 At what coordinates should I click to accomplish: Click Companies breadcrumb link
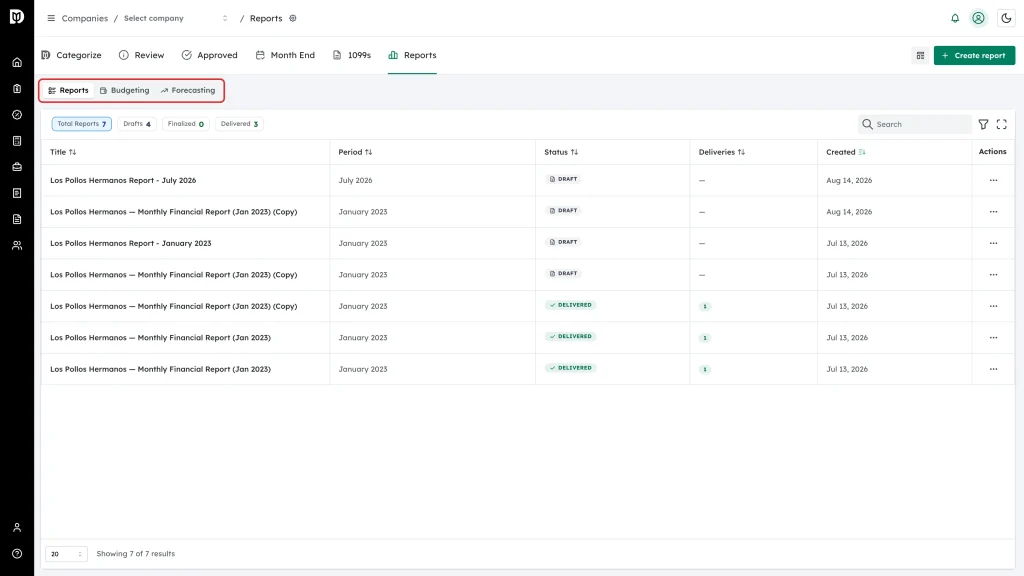85,18
